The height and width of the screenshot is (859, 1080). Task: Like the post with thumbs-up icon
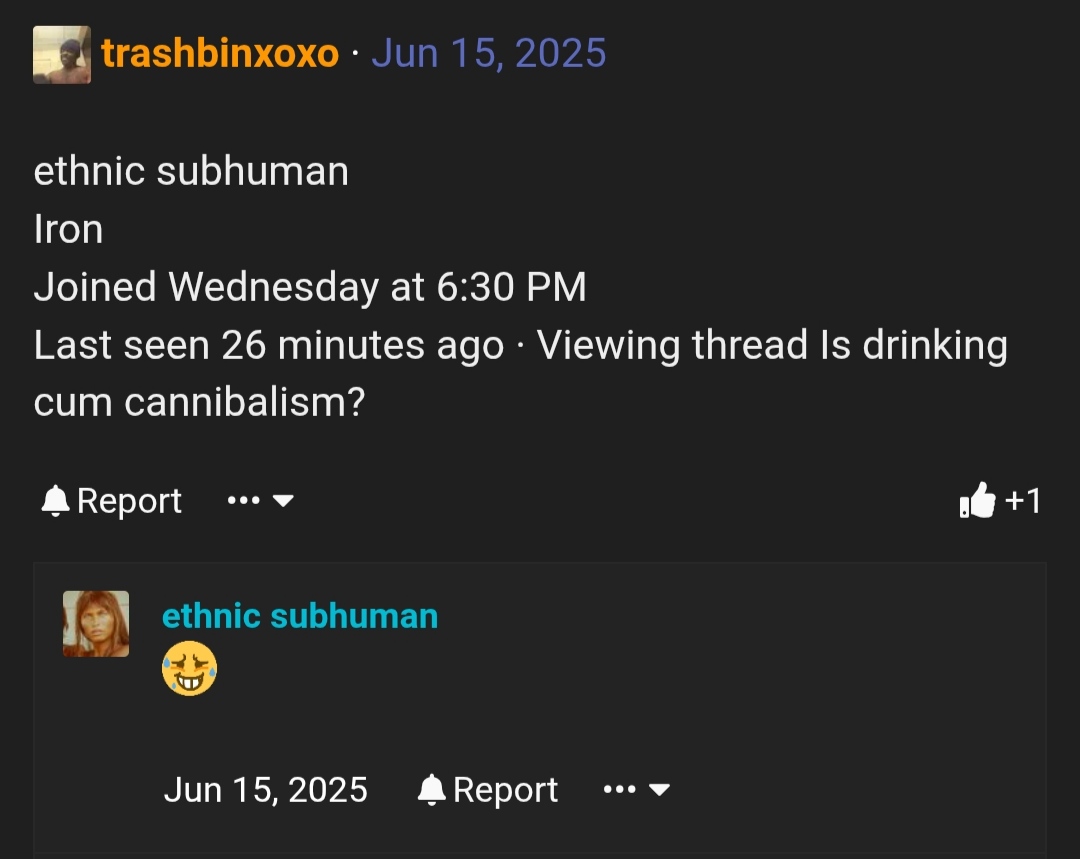(x=977, y=500)
